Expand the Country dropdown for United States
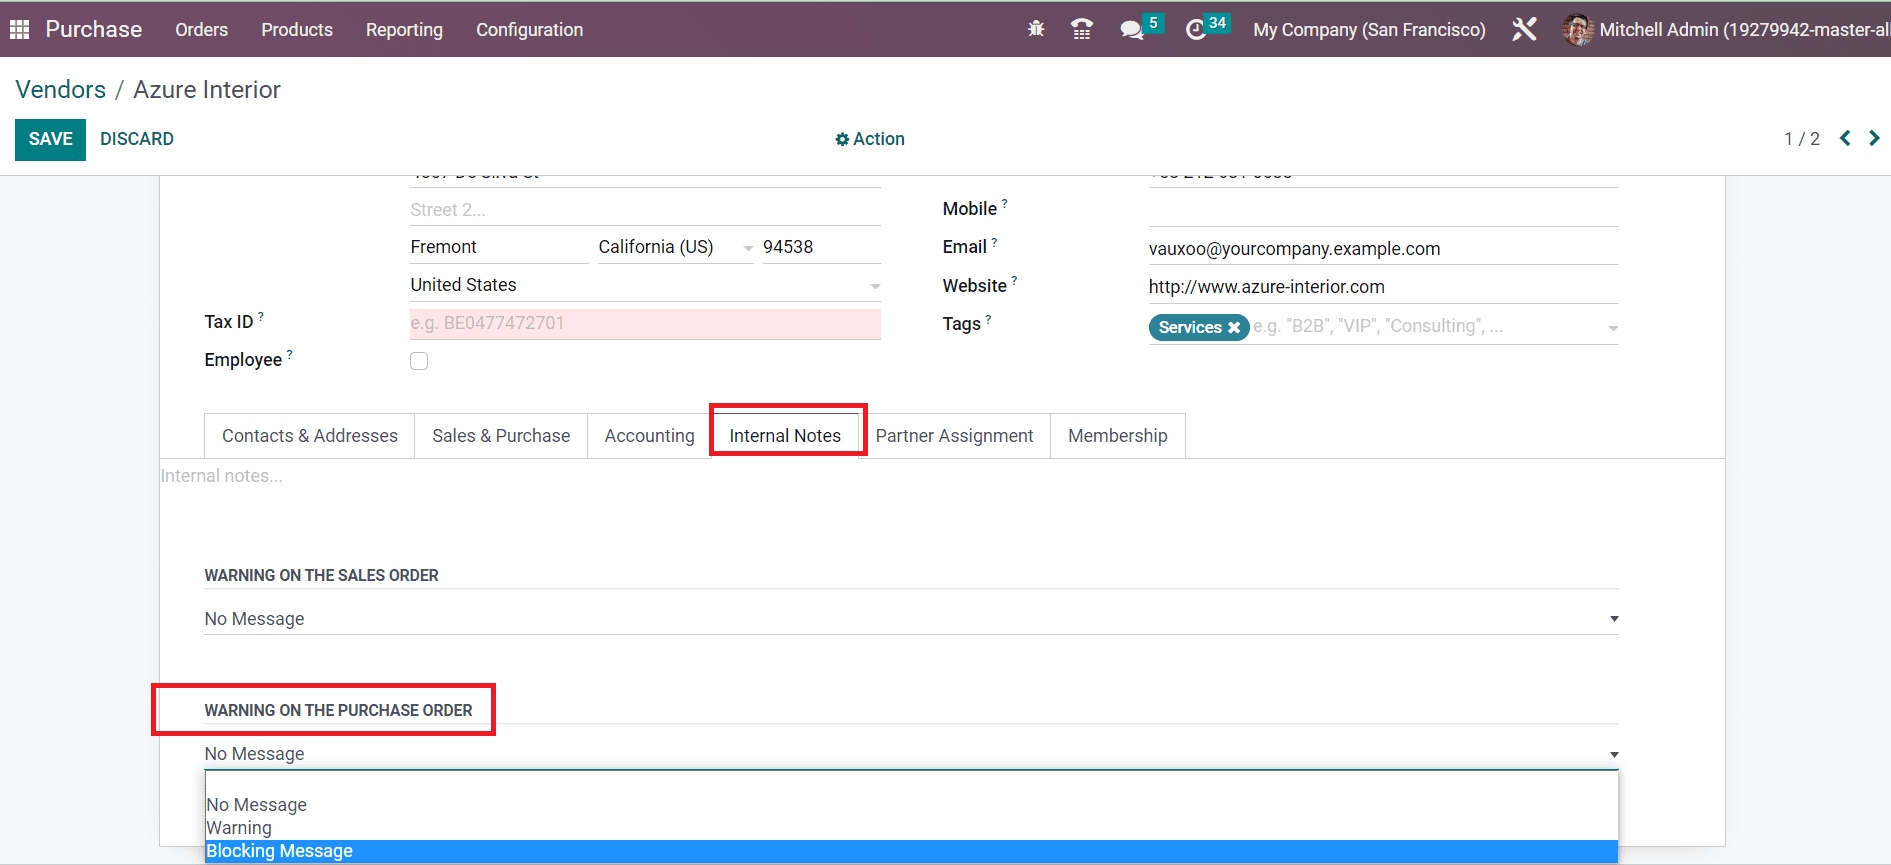Image resolution: width=1891 pixels, height=865 pixels. [874, 286]
